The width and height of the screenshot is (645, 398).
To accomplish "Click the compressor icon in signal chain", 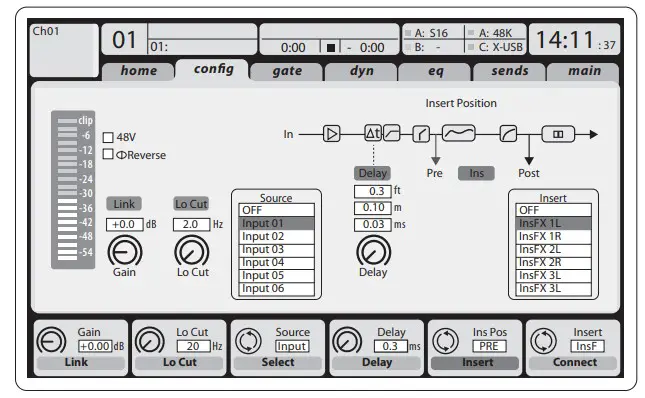I will tap(508, 134).
